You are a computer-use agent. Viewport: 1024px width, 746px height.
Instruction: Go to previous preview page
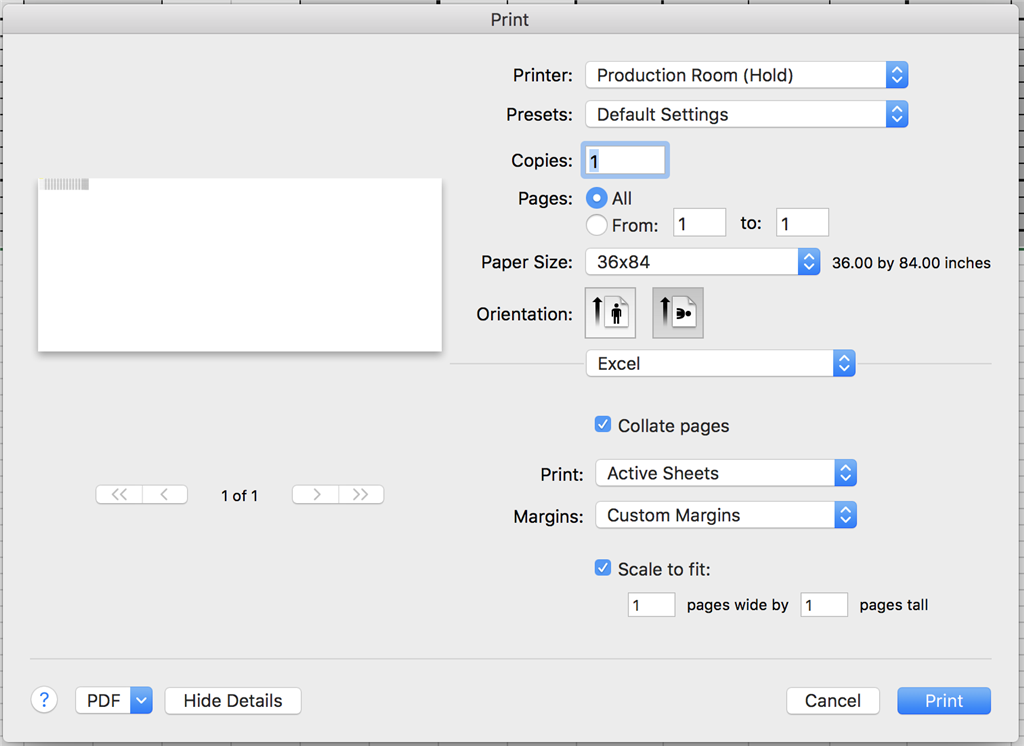165,495
